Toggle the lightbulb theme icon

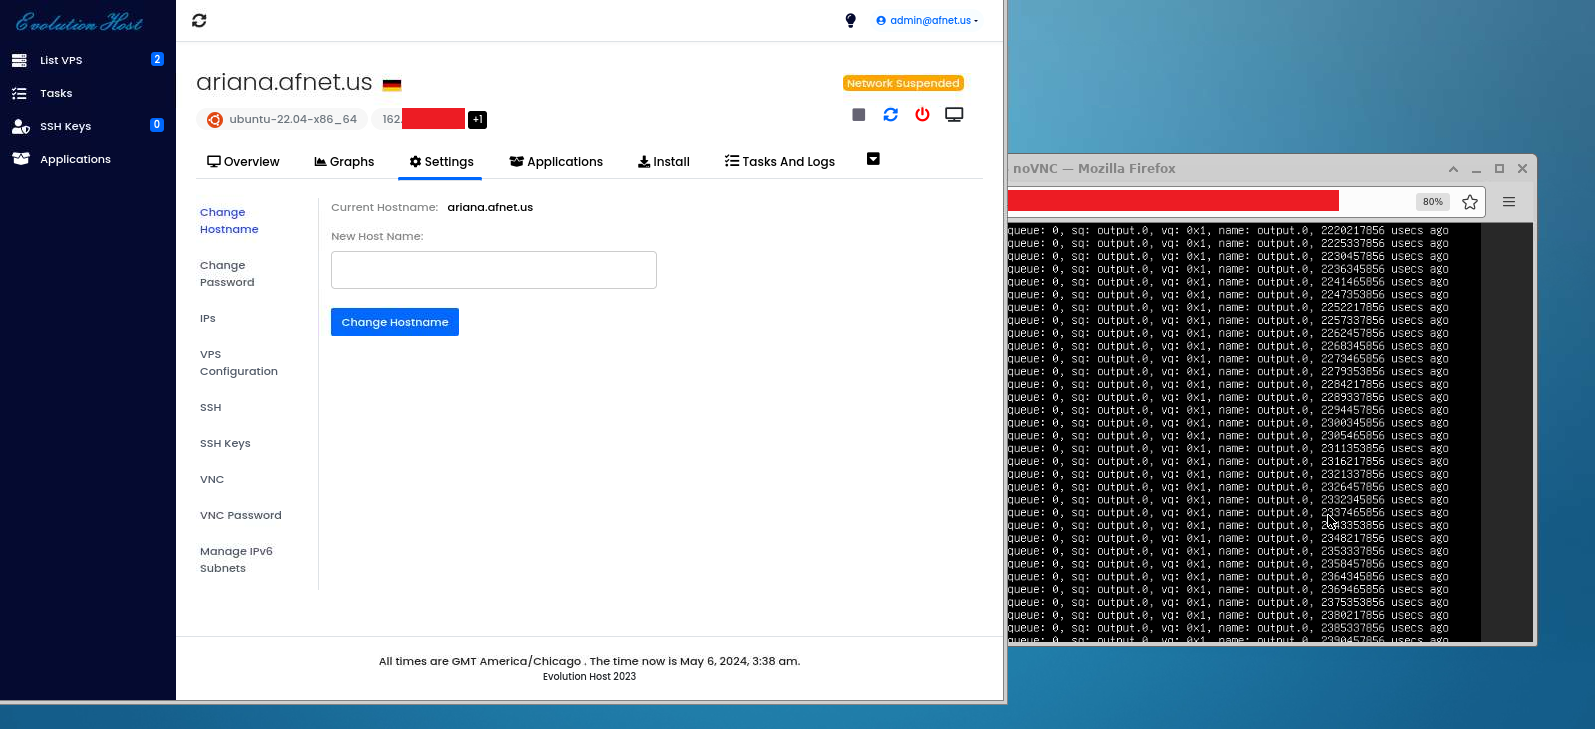[x=850, y=21]
